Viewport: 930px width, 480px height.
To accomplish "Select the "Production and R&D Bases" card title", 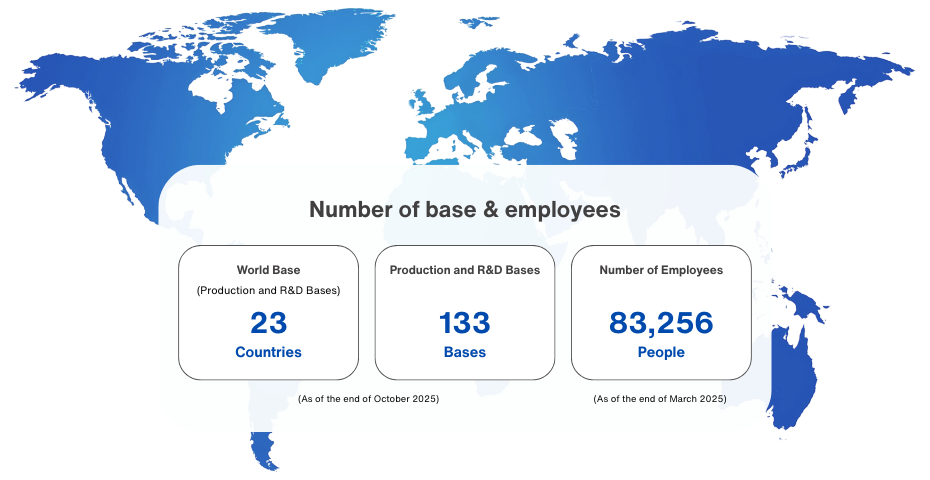I will (x=464, y=270).
